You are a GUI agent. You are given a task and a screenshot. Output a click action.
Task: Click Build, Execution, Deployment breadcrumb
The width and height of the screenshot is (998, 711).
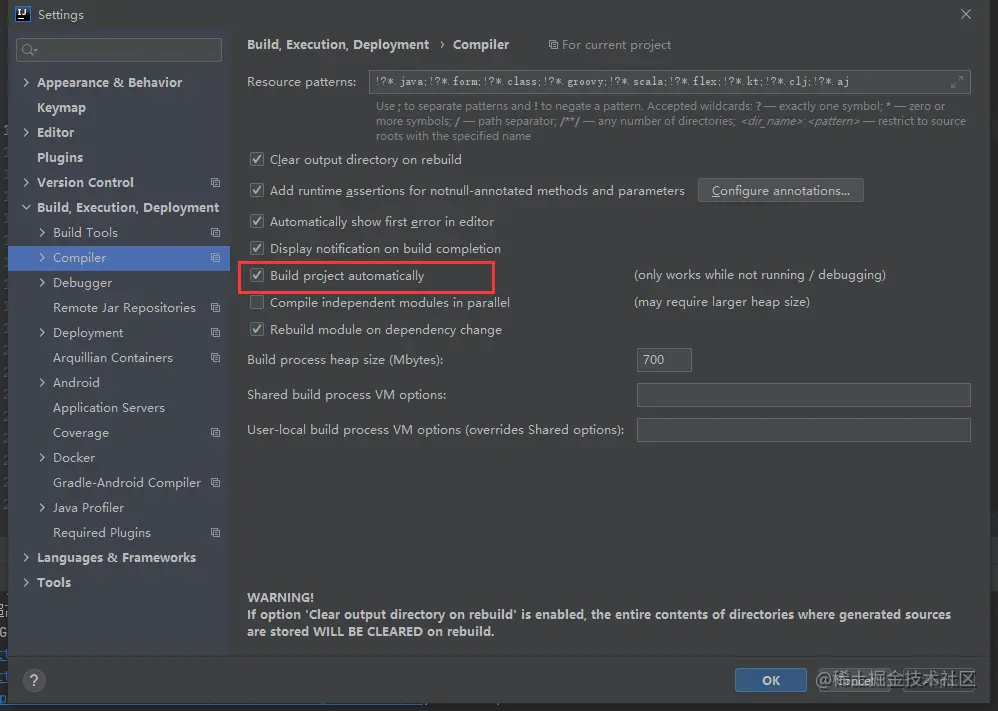pos(338,45)
